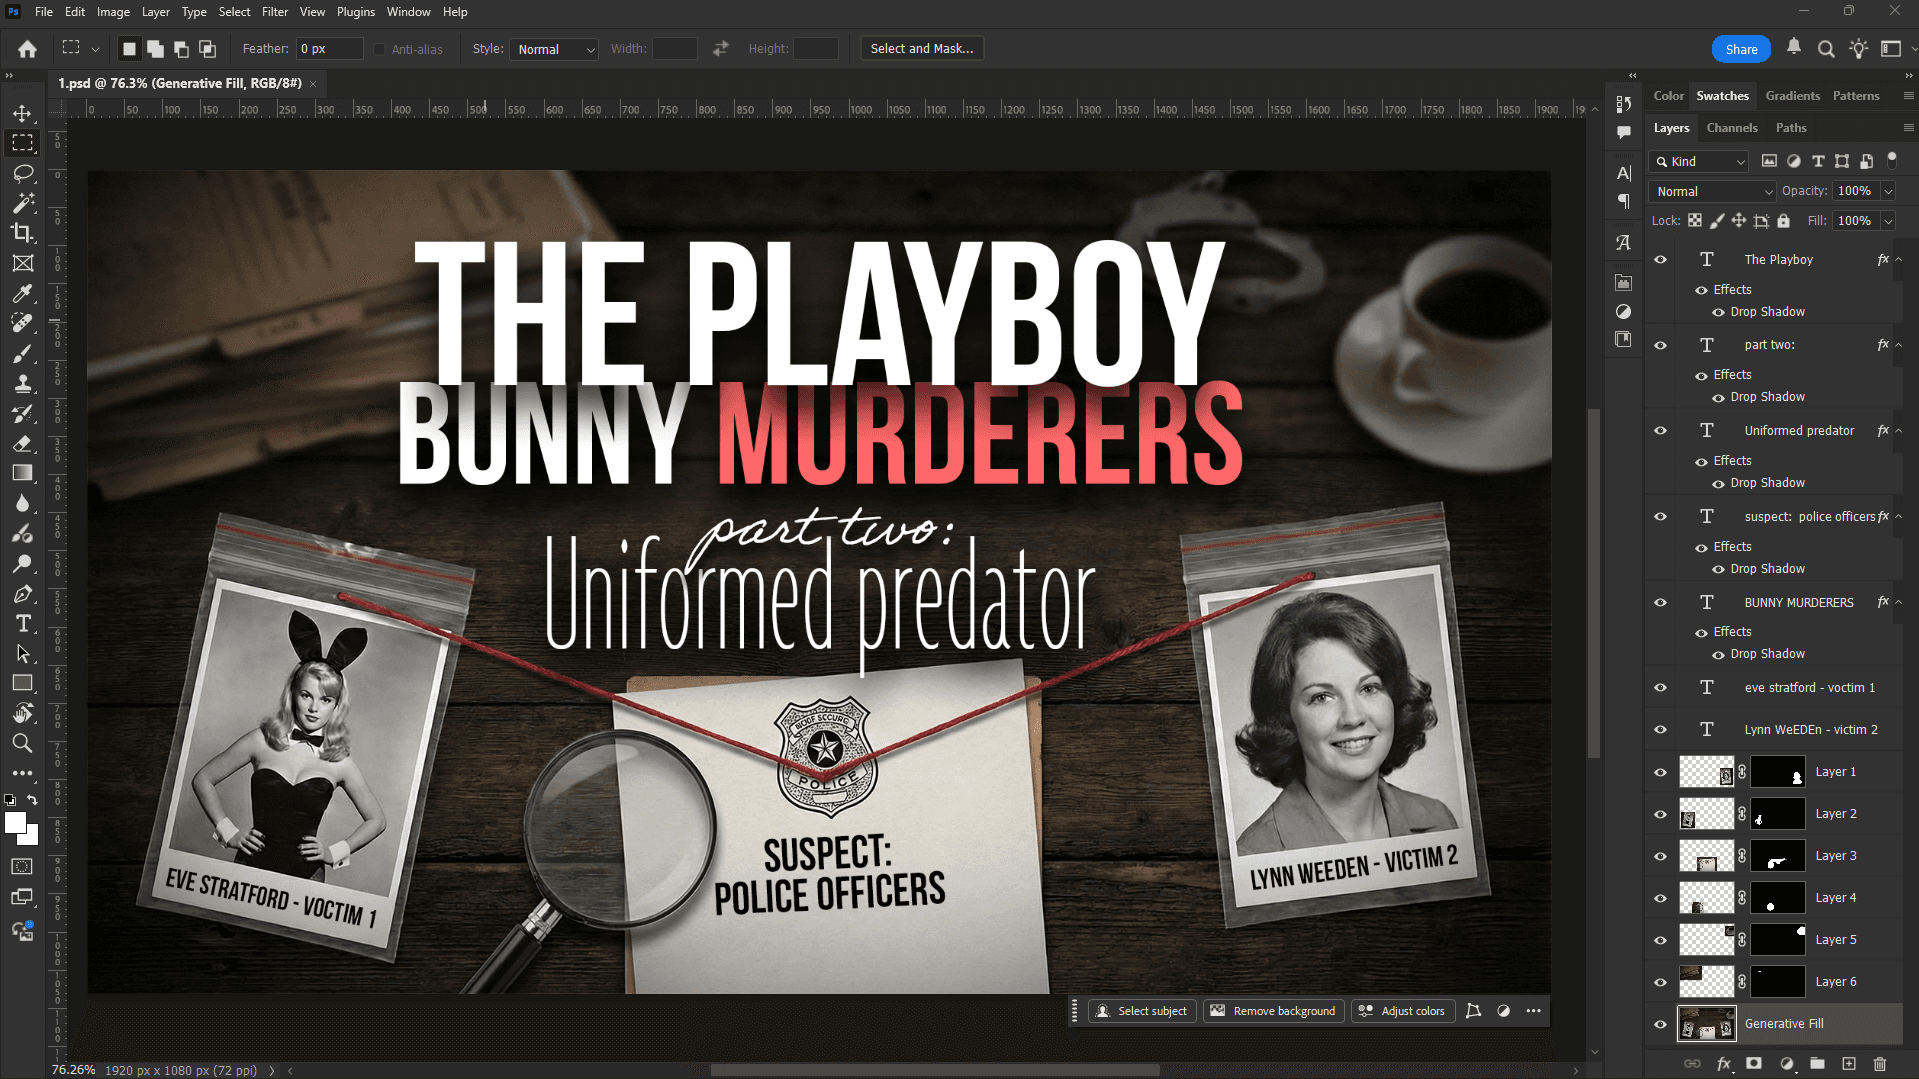Collapse effects of Uniformed predator layer
The image size is (1919, 1079).
[1898, 431]
